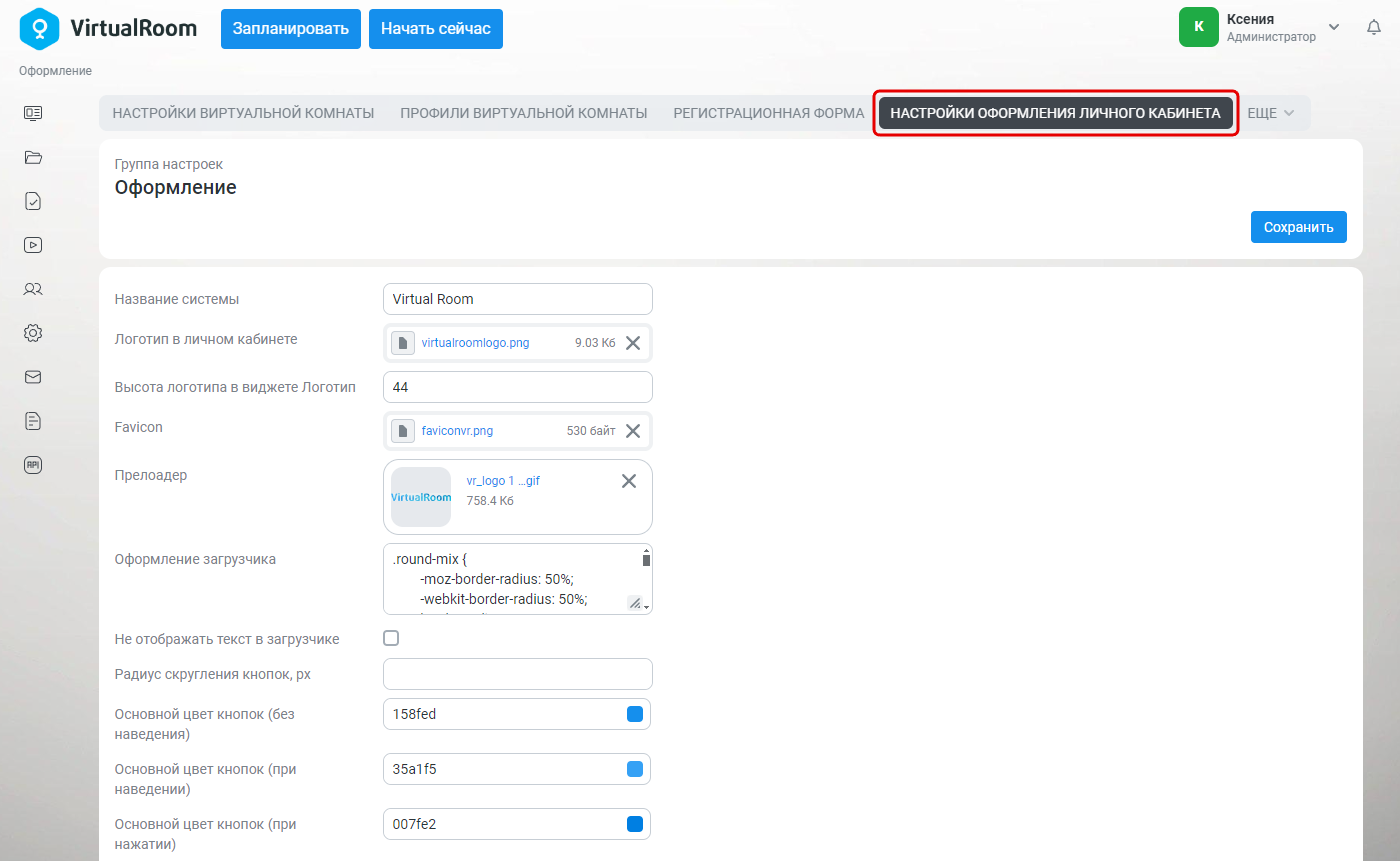Click the Запланировать button
The image size is (1400, 861).
(291, 29)
